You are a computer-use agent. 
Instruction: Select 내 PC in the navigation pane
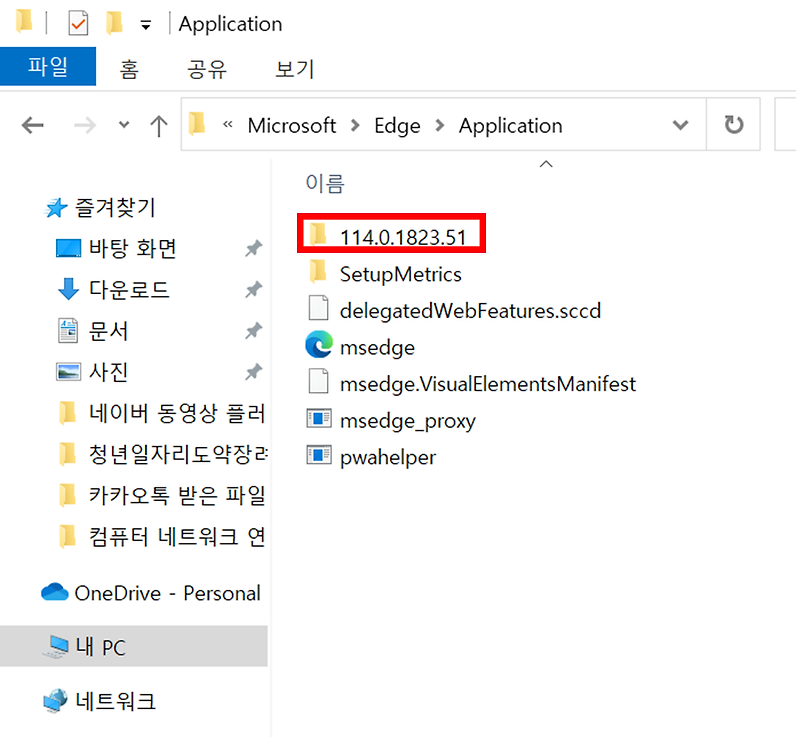(x=134, y=646)
